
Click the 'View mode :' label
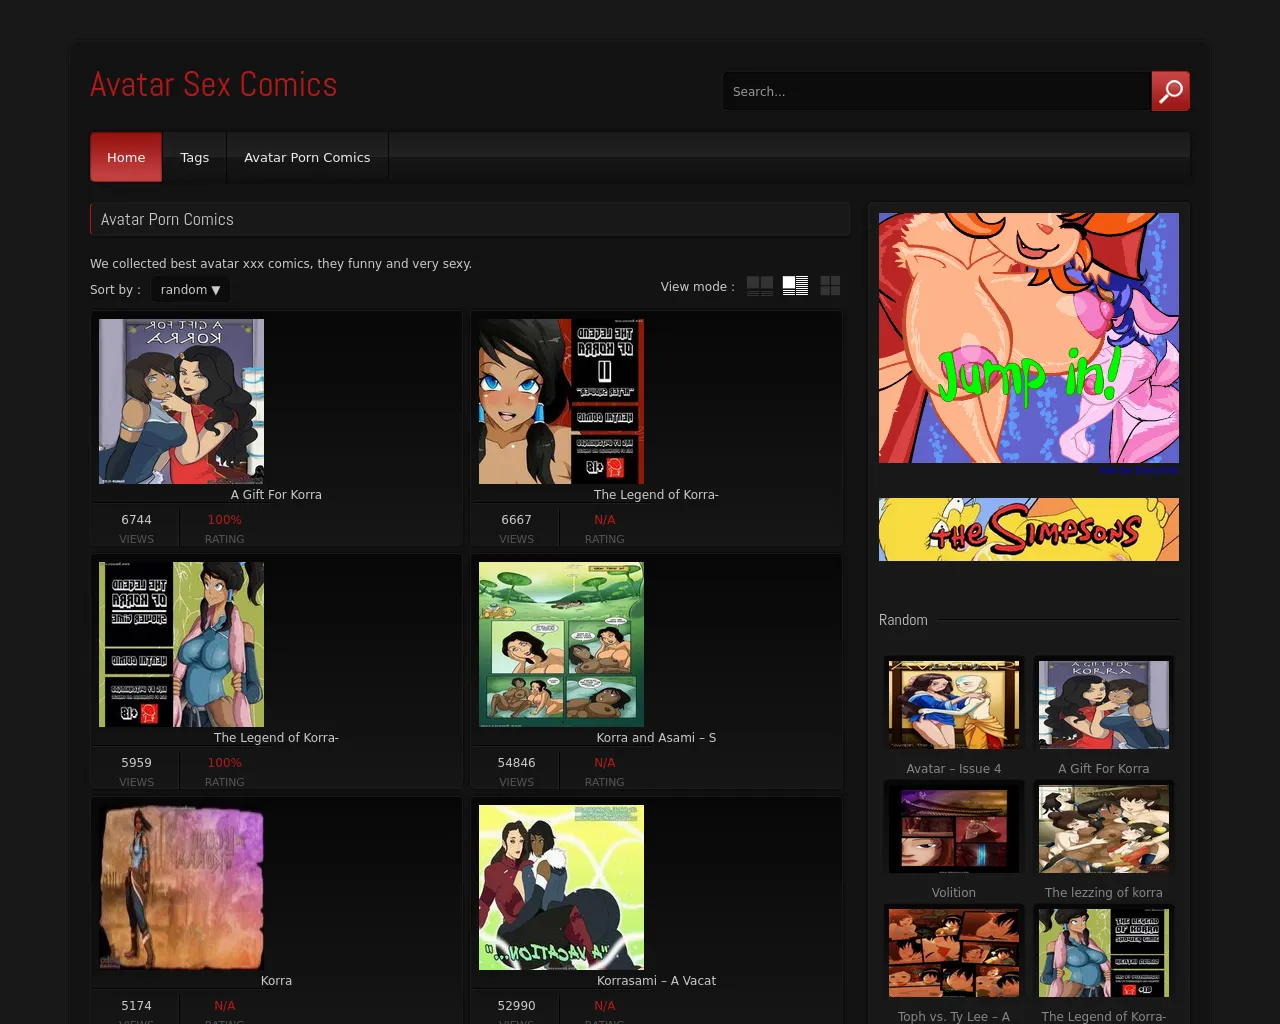click(x=697, y=287)
